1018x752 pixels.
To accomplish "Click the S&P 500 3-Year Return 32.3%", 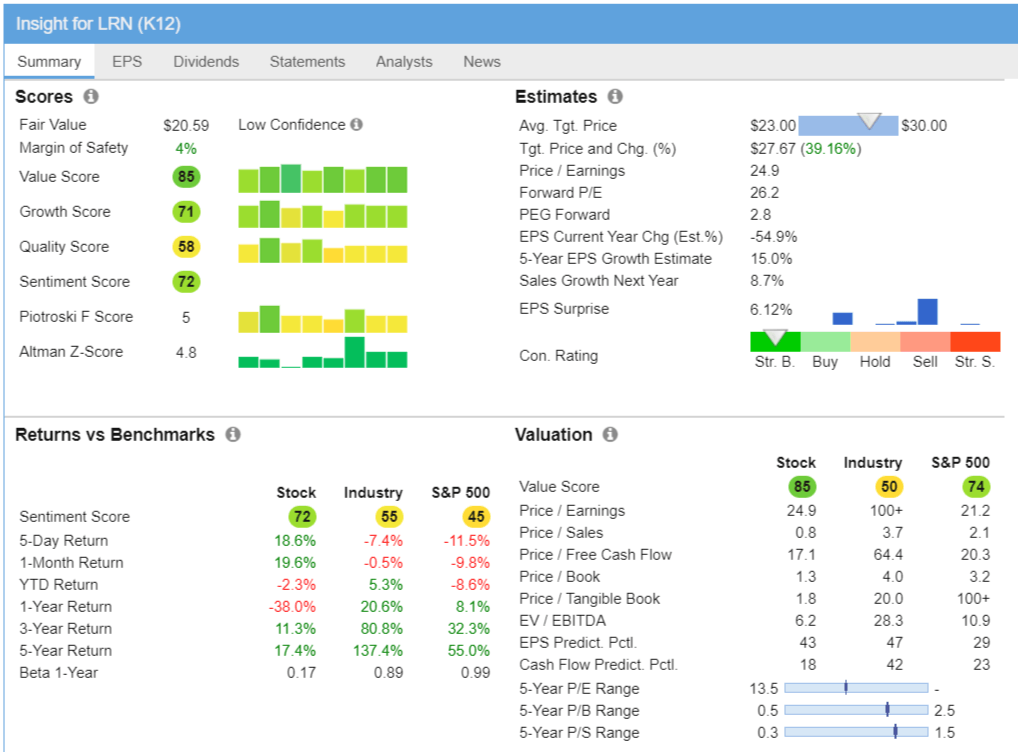I will [x=469, y=629].
